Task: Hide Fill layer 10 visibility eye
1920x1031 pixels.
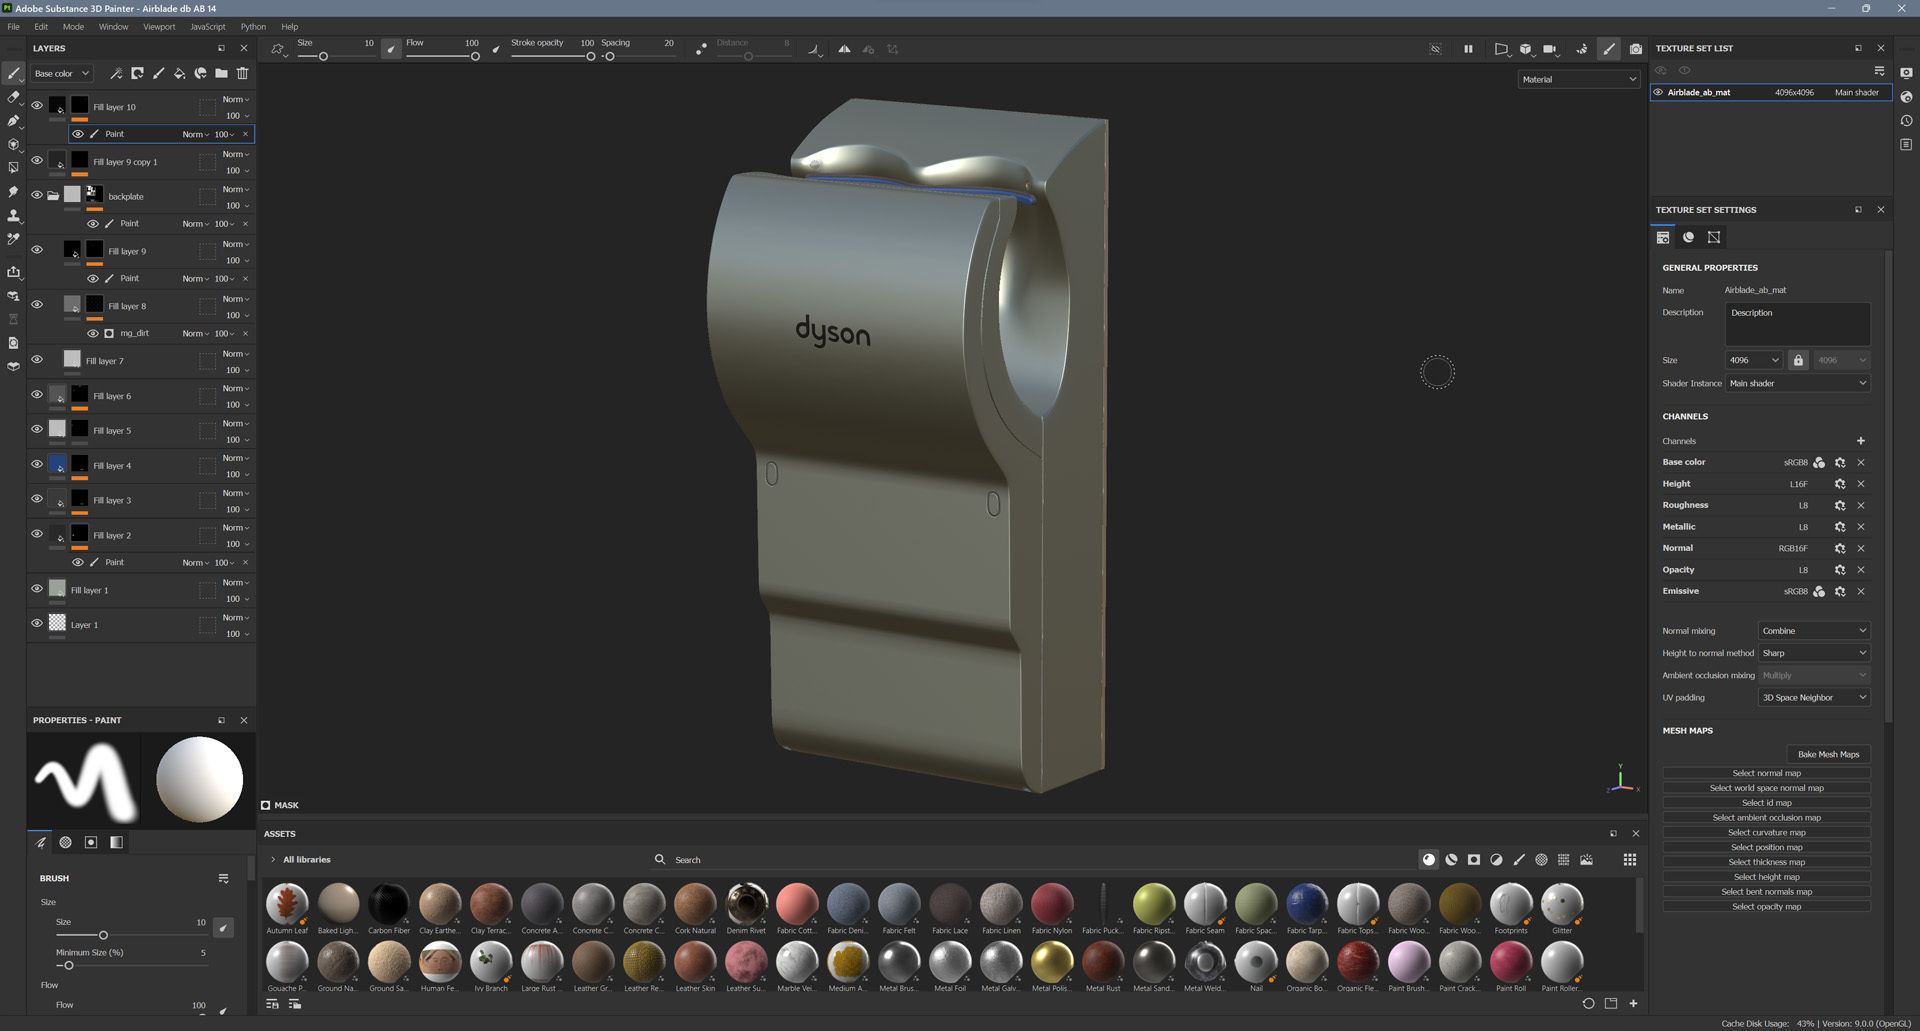Action: [x=37, y=105]
